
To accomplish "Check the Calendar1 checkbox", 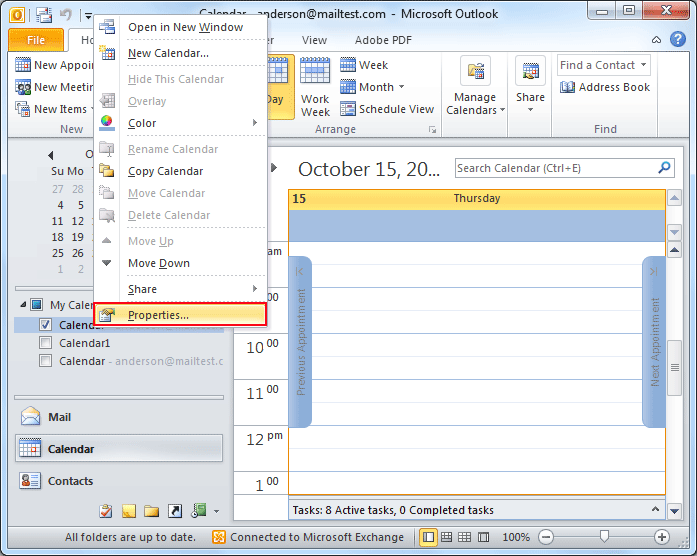I will coord(45,343).
